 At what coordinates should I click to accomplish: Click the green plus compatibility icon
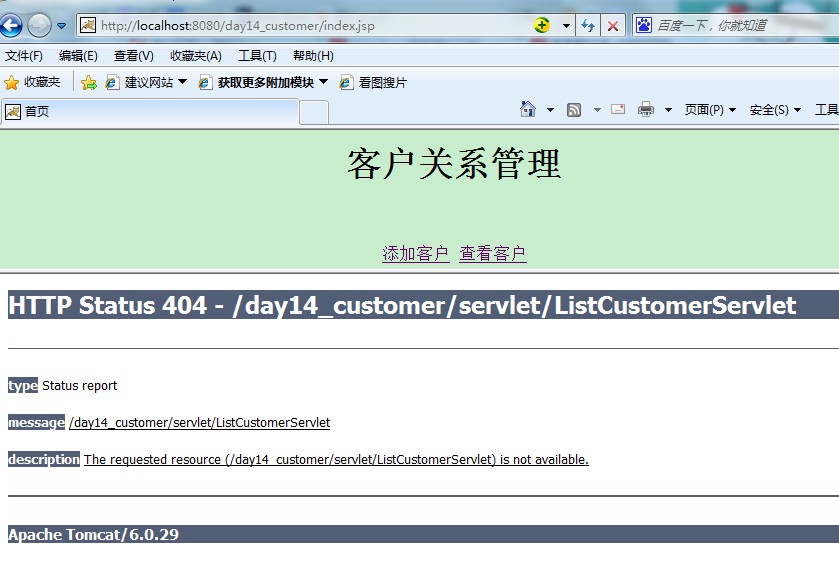[541, 25]
